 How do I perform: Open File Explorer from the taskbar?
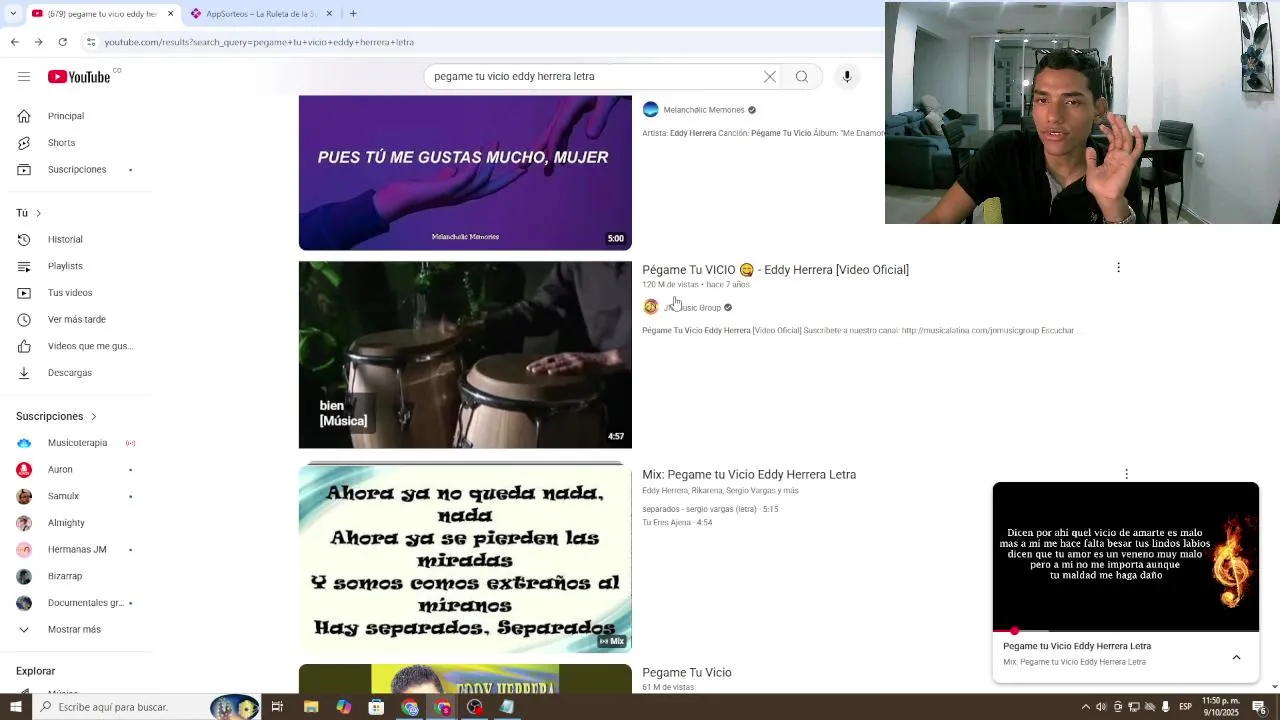[311, 707]
